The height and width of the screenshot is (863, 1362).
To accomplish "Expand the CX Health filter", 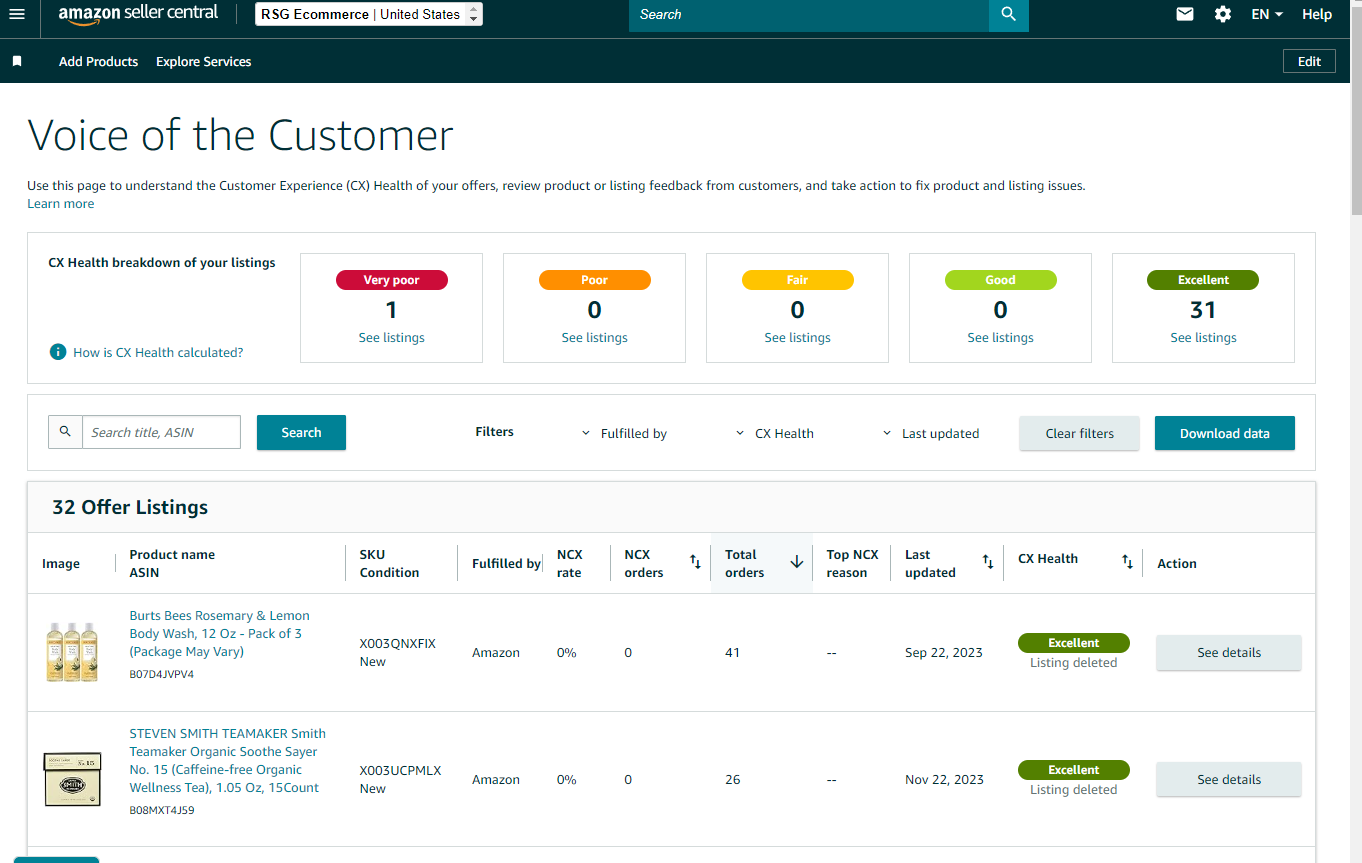I will tap(775, 433).
